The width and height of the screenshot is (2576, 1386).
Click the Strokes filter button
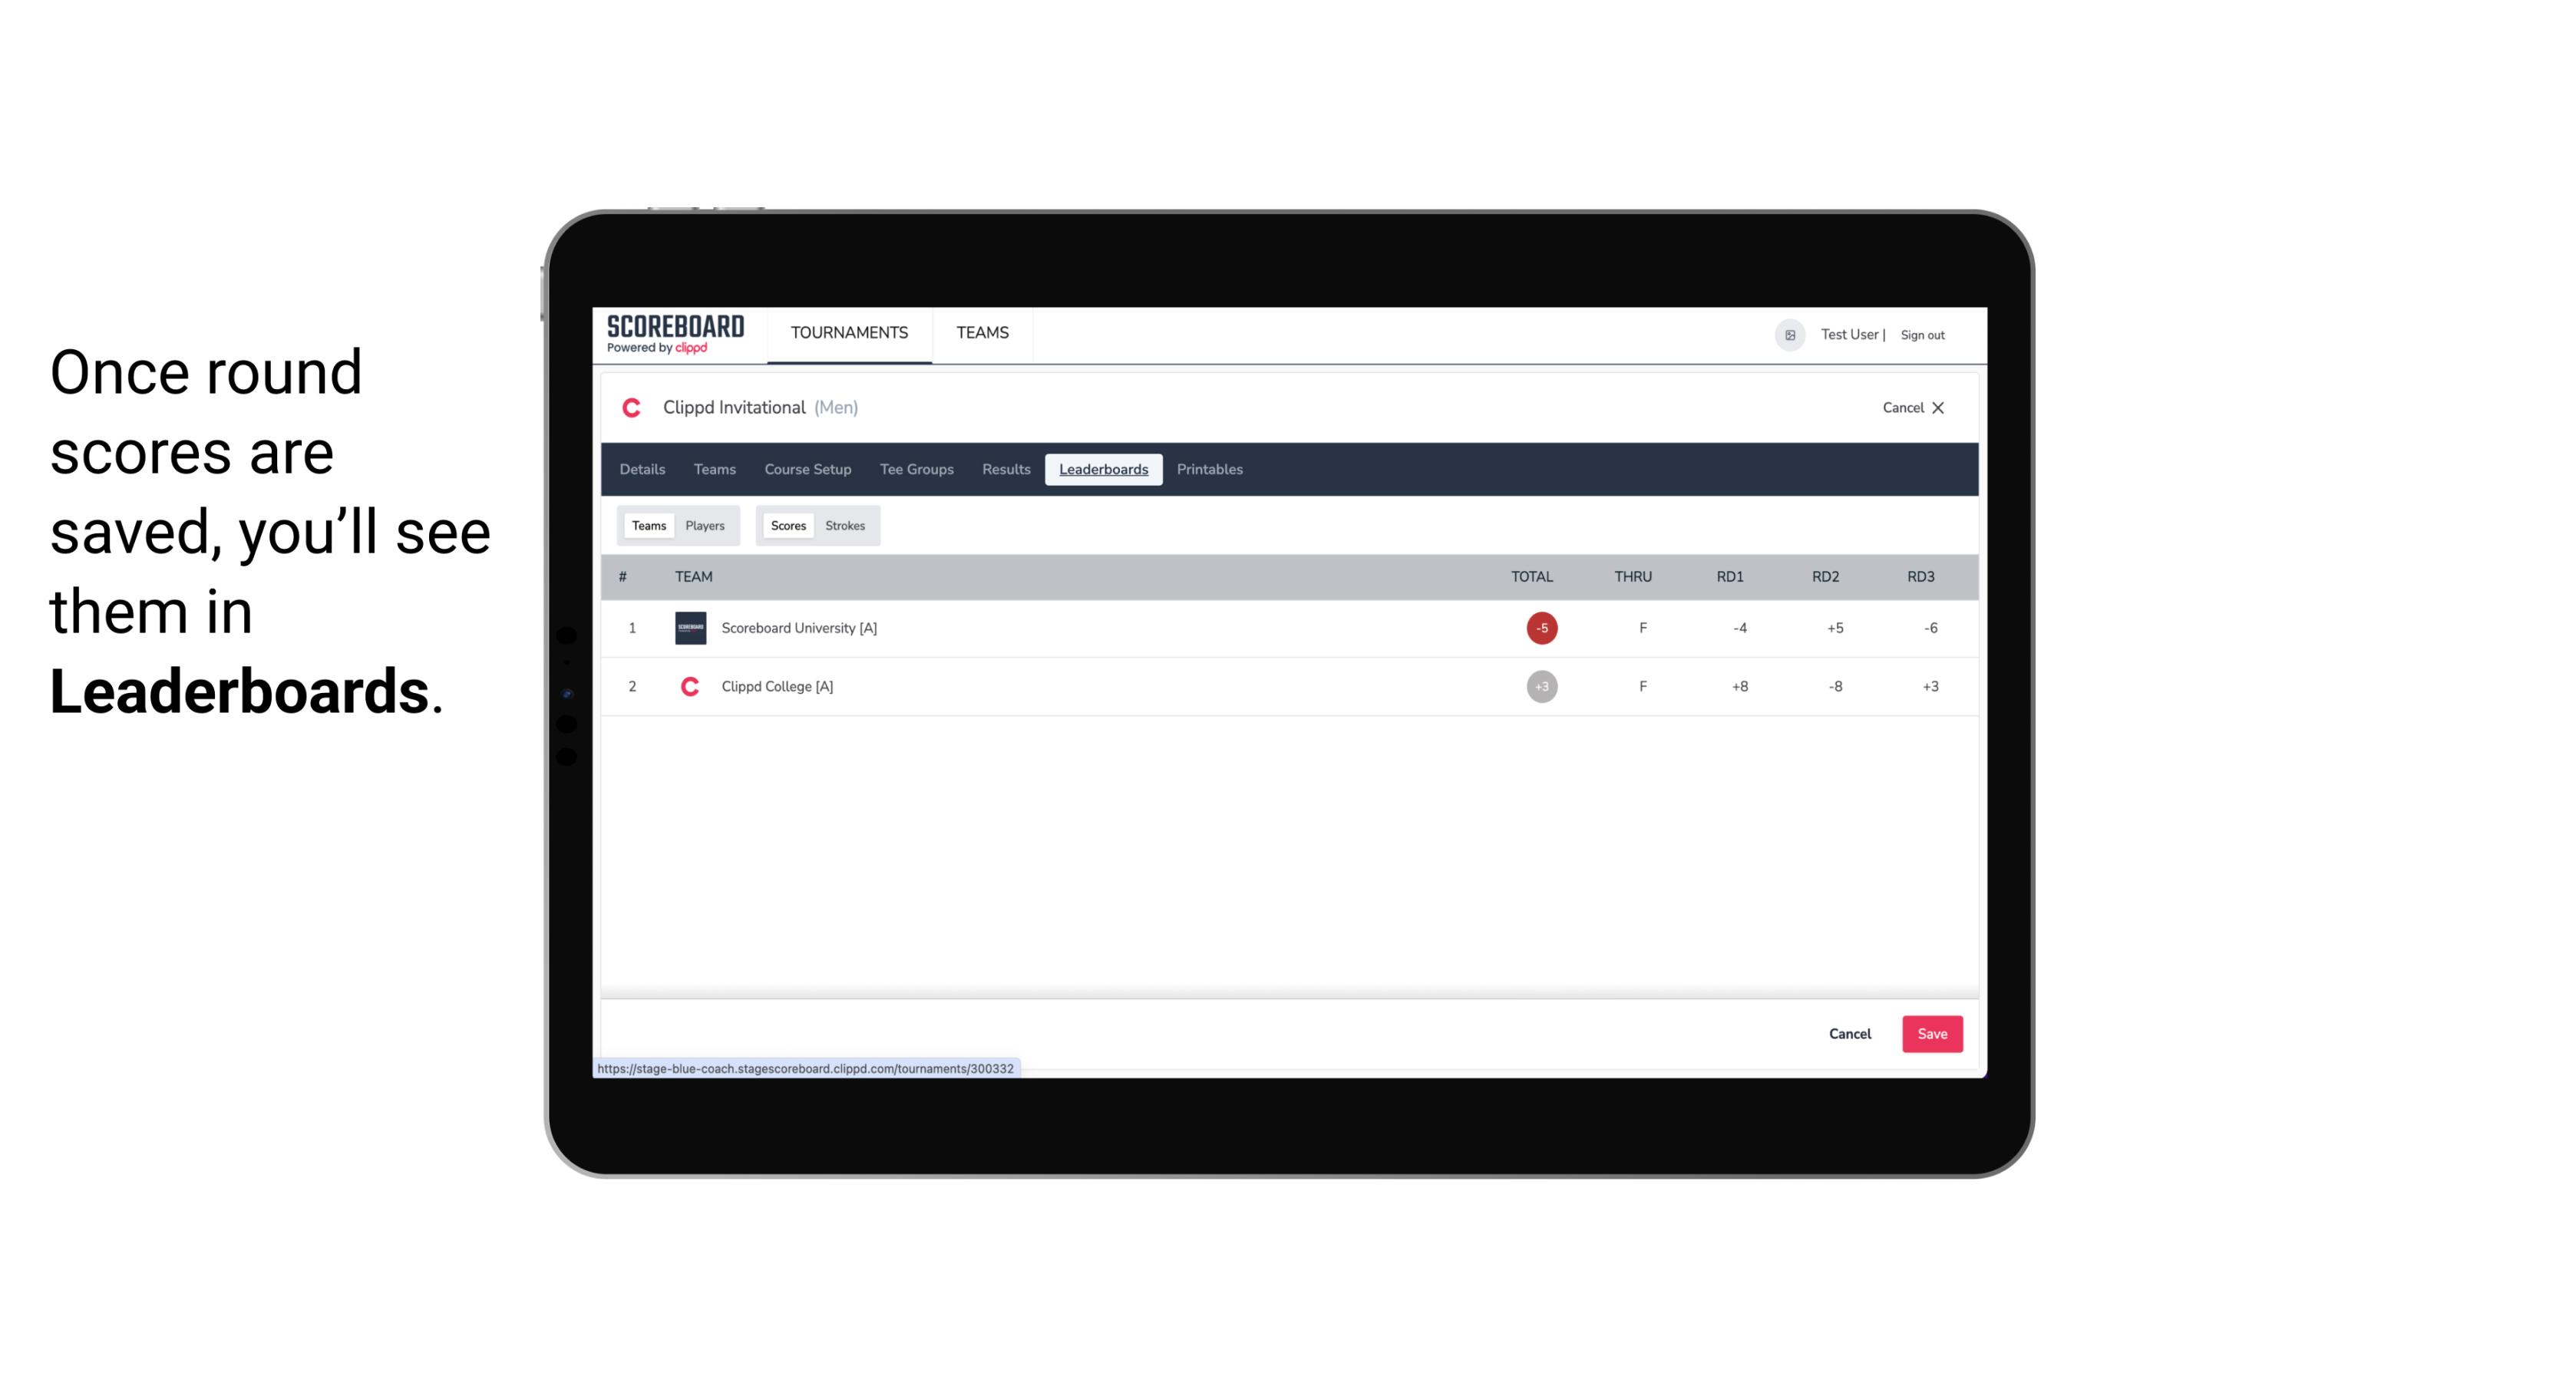point(845,526)
